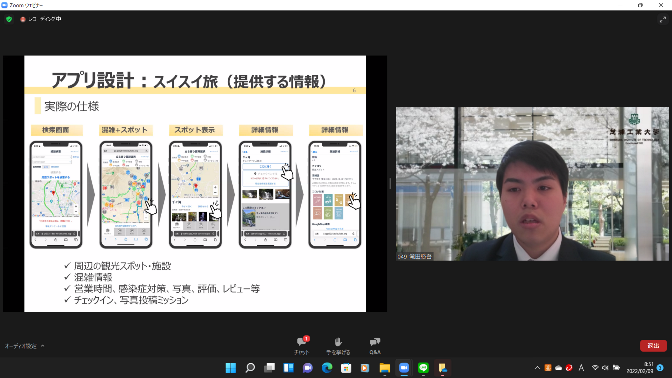Expand audio settings chevron
Viewport: 672px width, 378px height.
[42, 346]
